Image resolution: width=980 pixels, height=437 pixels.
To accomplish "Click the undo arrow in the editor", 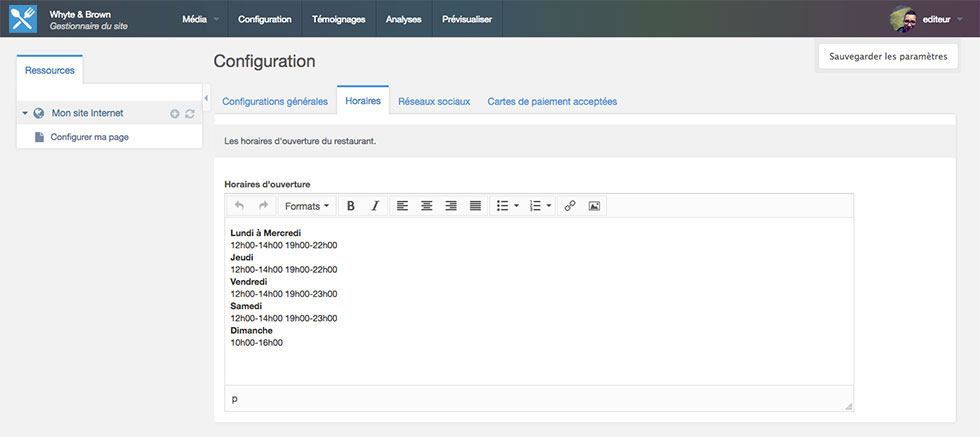I will coord(239,206).
